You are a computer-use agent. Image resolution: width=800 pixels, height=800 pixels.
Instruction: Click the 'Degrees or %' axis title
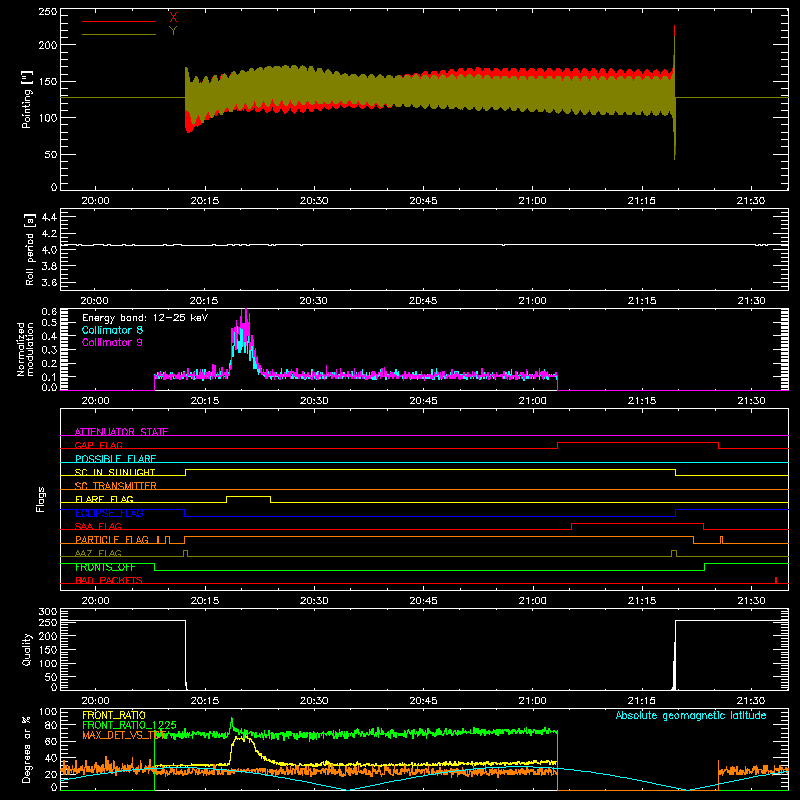click(x=27, y=749)
